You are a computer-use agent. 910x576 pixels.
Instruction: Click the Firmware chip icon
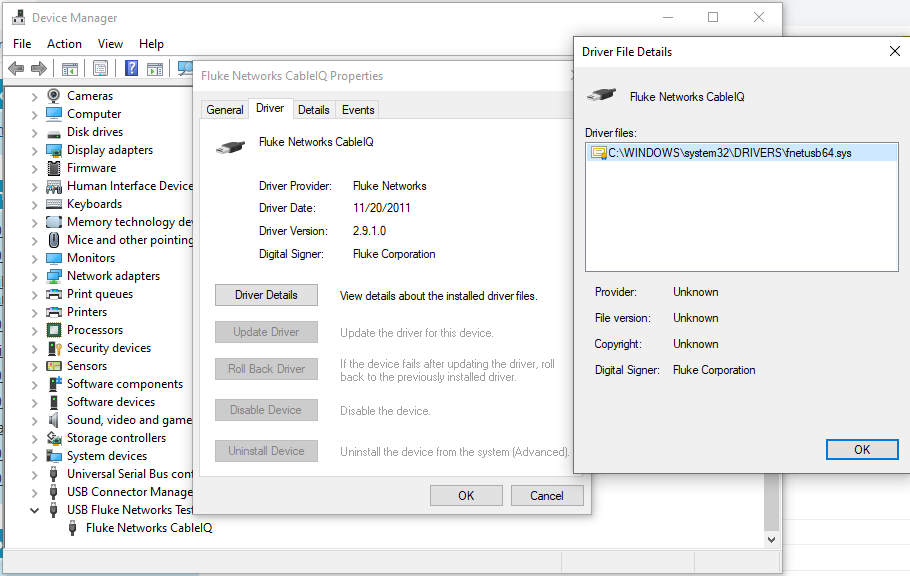point(54,168)
